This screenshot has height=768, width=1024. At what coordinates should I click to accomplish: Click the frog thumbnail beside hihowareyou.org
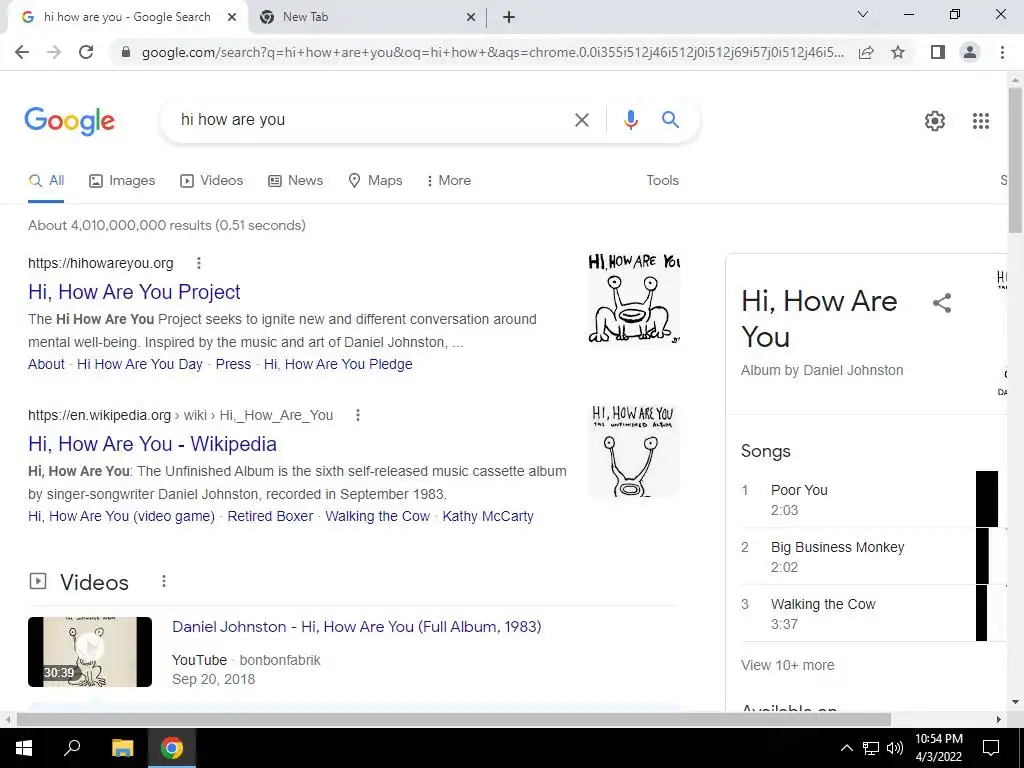(634, 299)
